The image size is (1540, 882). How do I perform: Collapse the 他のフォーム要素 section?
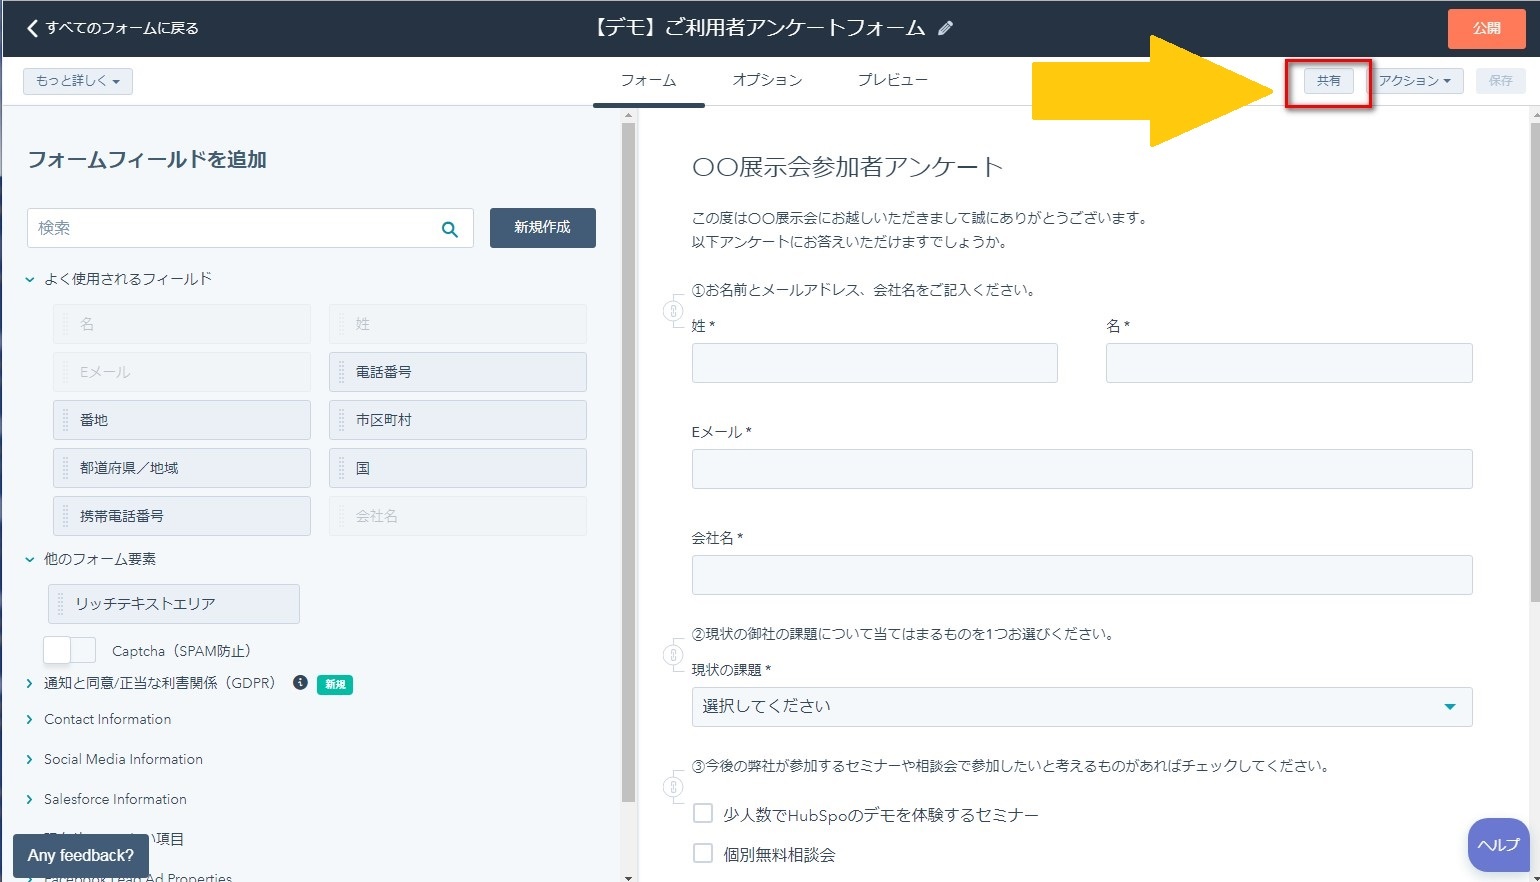[x=30, y=560]
